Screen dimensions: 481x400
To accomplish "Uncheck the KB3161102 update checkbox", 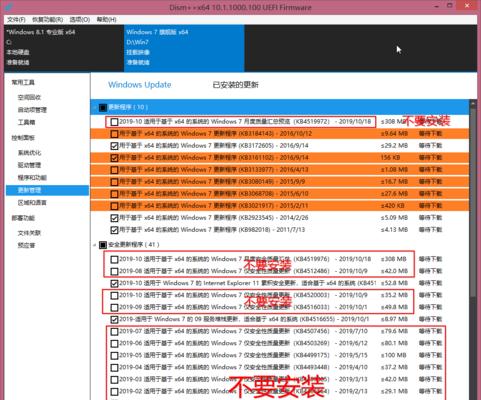I will pos(114,158).
